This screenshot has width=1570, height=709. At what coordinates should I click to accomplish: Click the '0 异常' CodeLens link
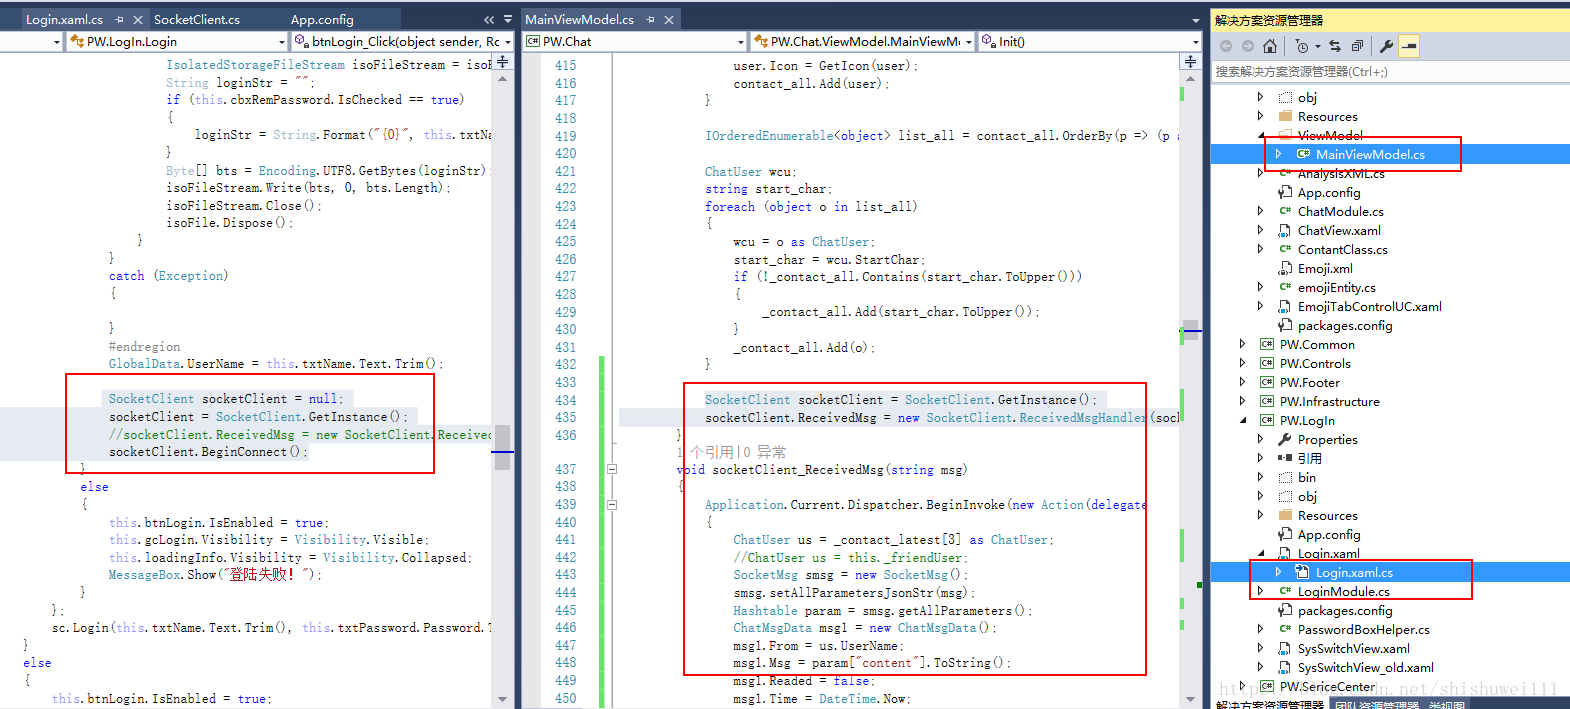pyautogui.click(x=764, y=452)
